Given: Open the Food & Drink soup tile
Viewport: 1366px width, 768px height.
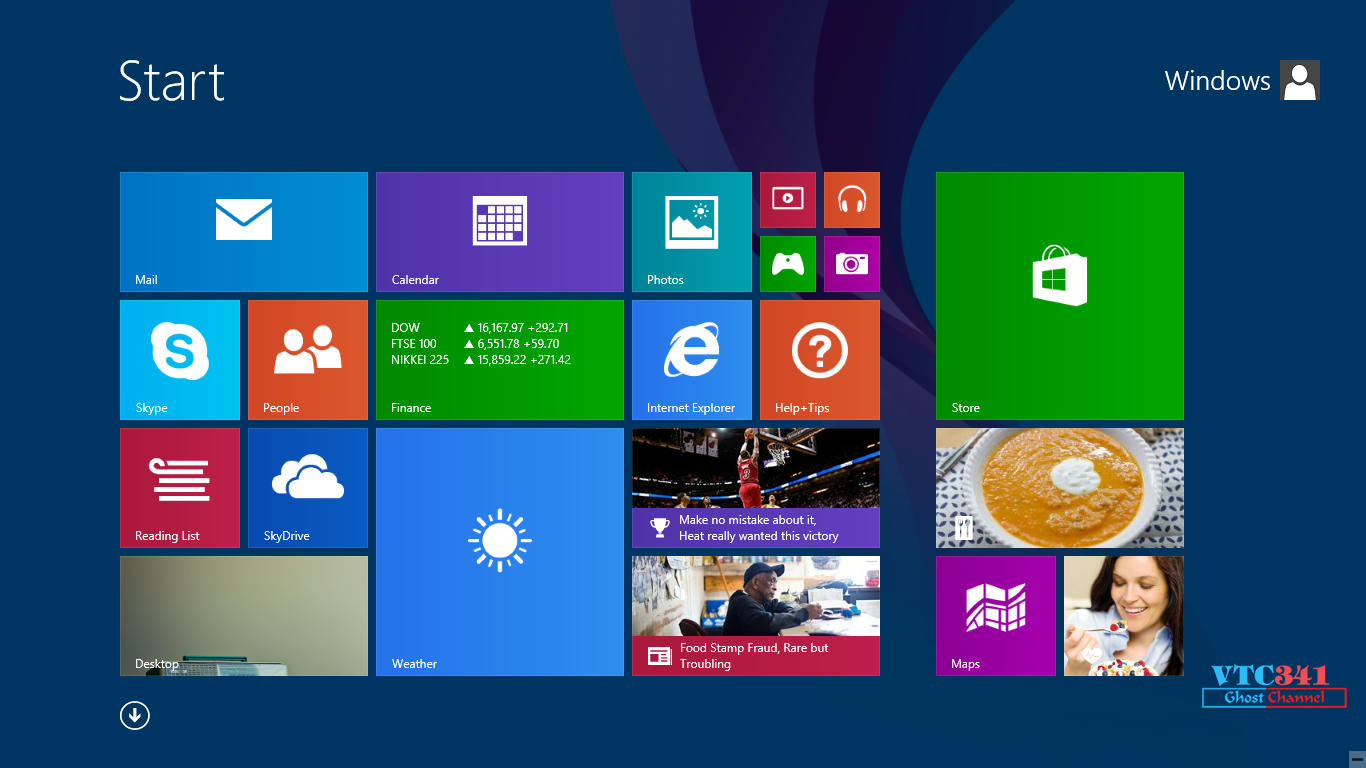Looking at the screenshot, I should pyautogui.click(x=1060, y=488).
